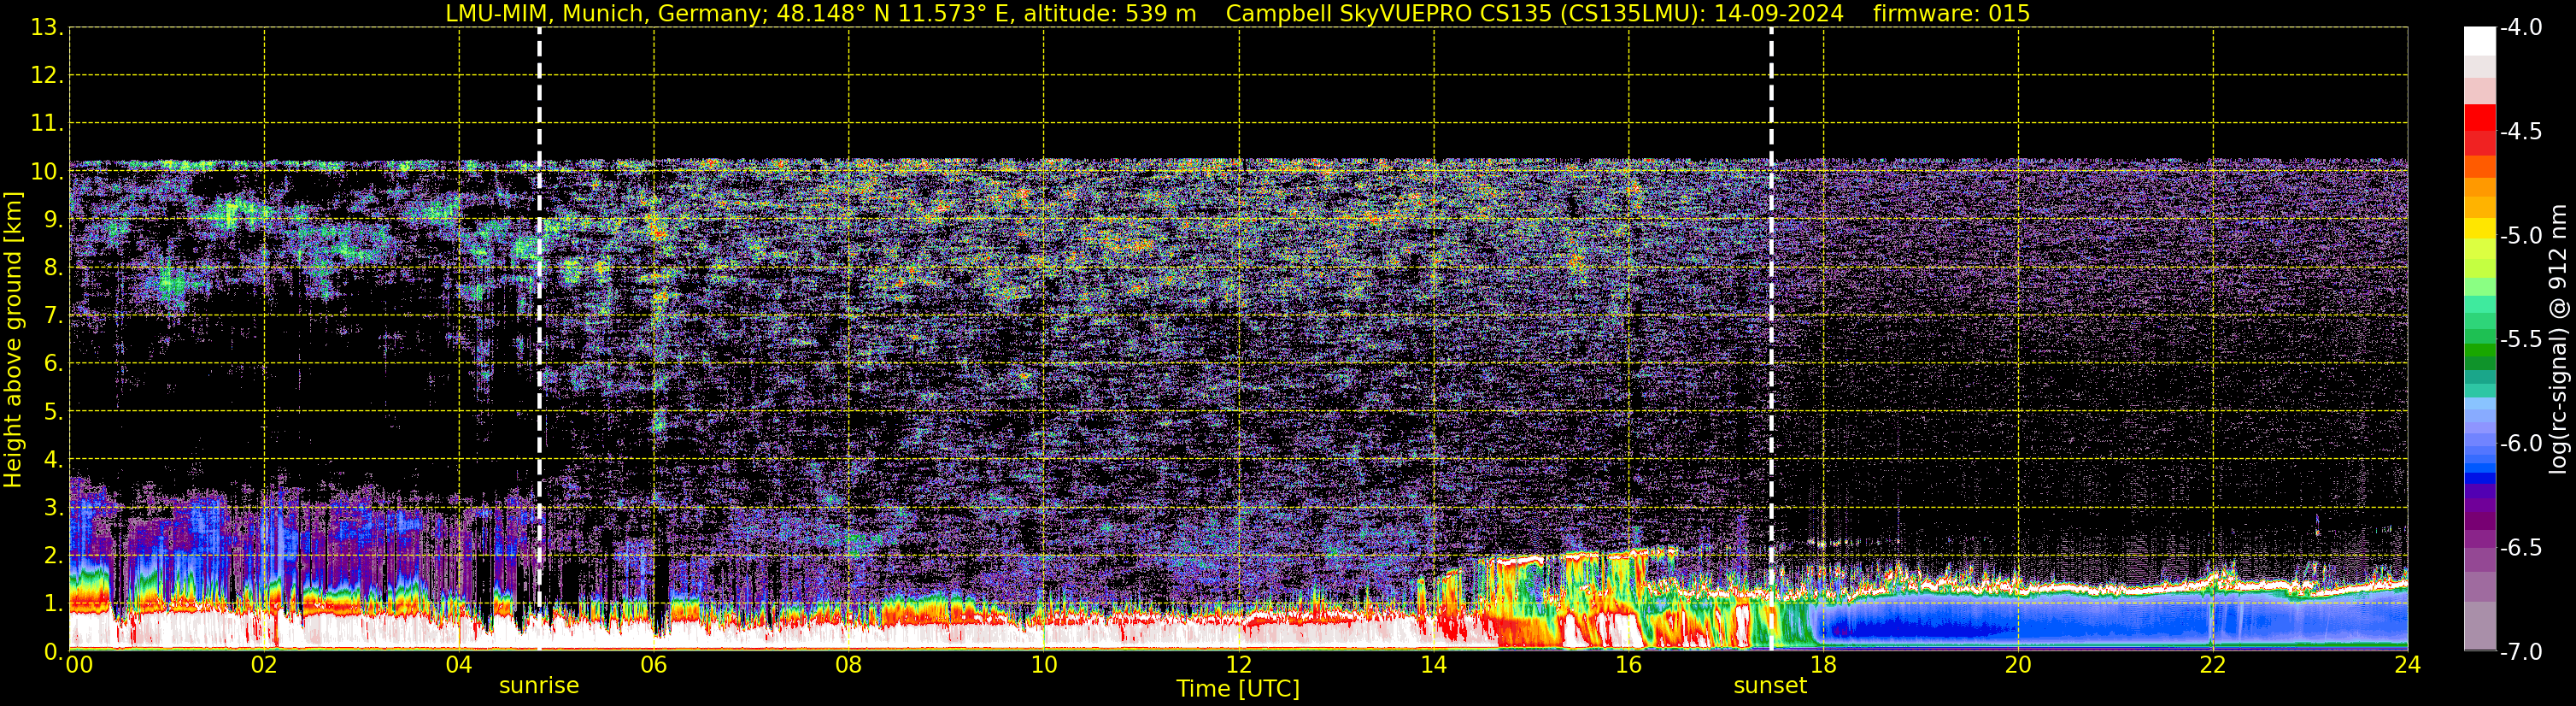2576x706 pixels.
Task: Click the sunrise label below the time axis
Action: [539, 686]
